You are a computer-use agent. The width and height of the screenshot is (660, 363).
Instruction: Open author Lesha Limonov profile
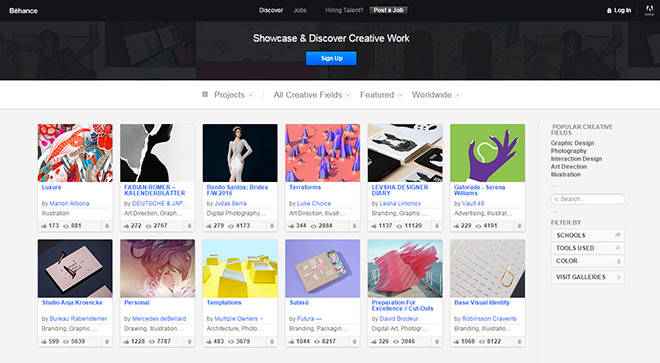point(400,203)
